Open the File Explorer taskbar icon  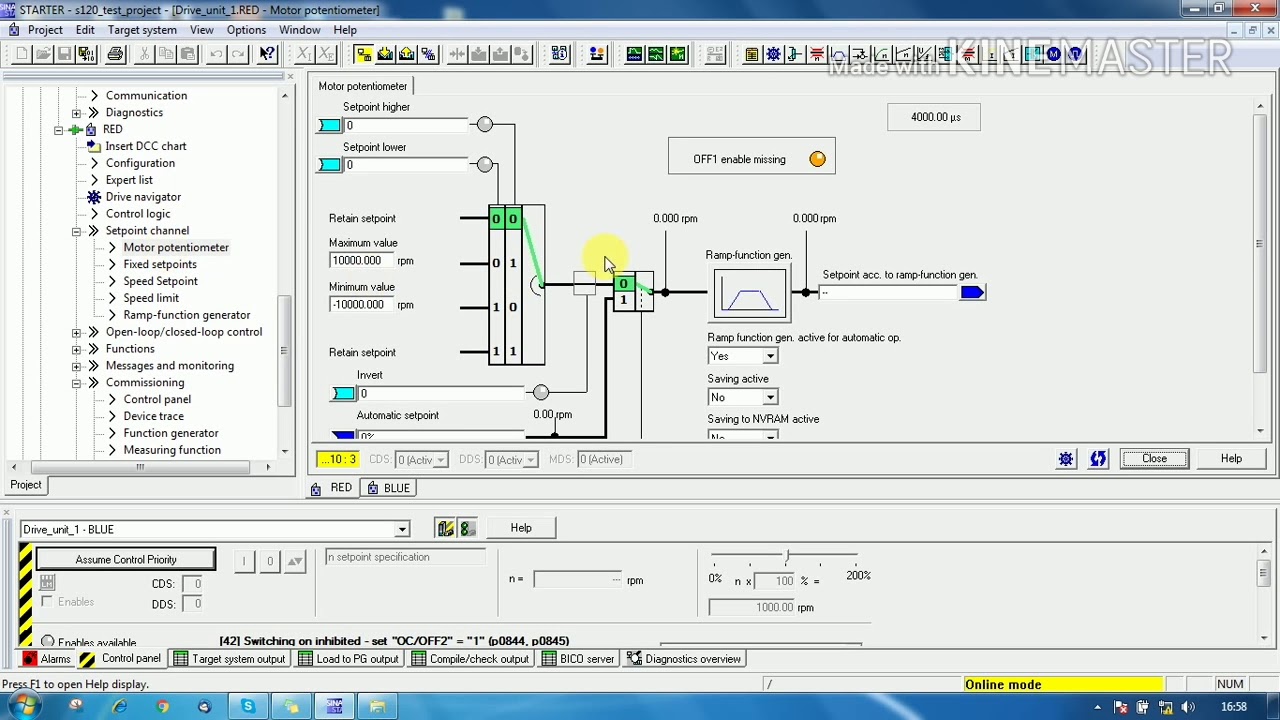pyautogui.click(x=377, y=706)
